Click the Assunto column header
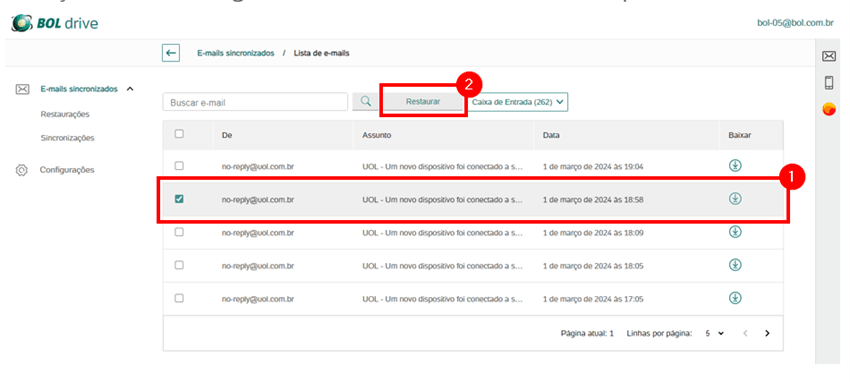850x382 pixels. [377, 135]
